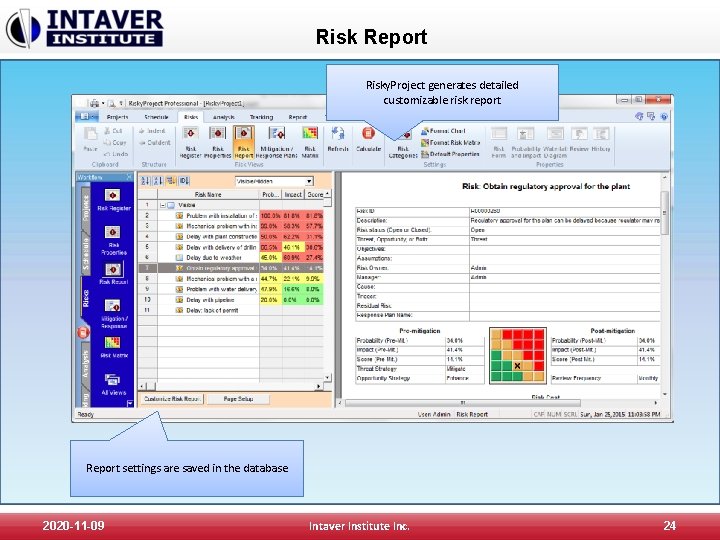The image size is (720, 540).
Task: Expand the Workflow panel bottom arrow
Action: point(130,404)
